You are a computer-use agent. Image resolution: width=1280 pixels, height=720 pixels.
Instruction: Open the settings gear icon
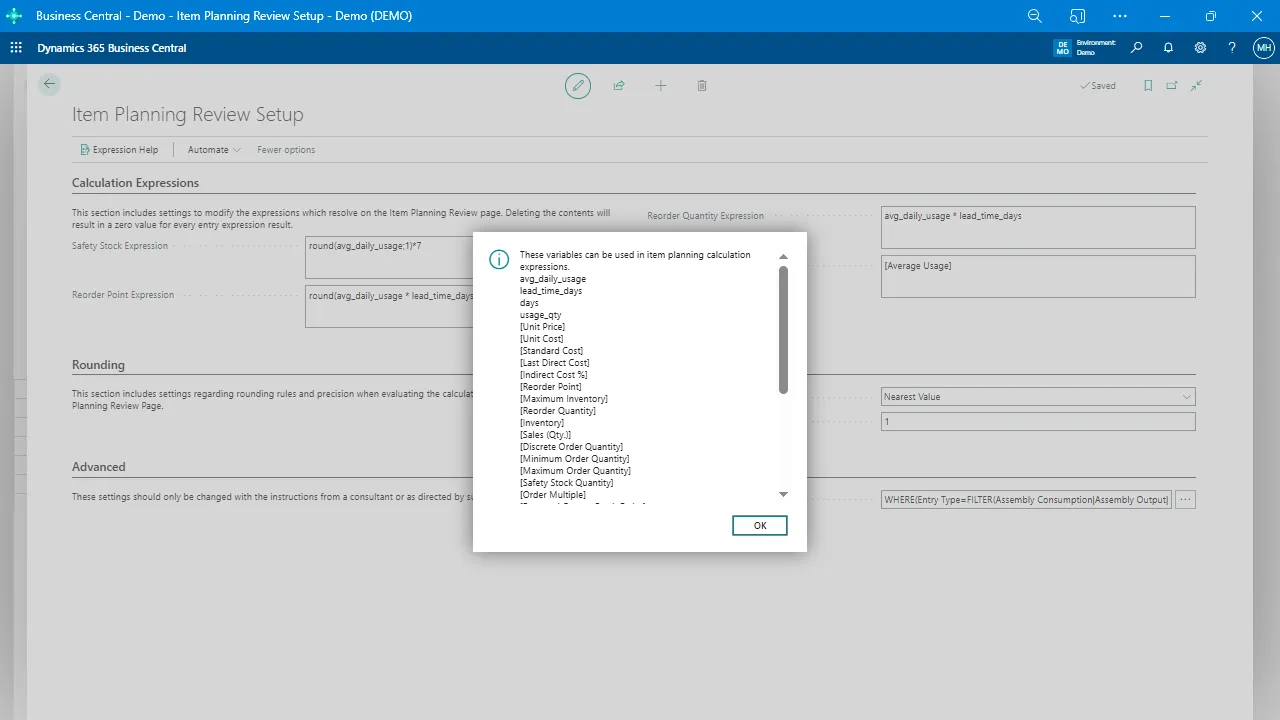(x=1200, y=48)
